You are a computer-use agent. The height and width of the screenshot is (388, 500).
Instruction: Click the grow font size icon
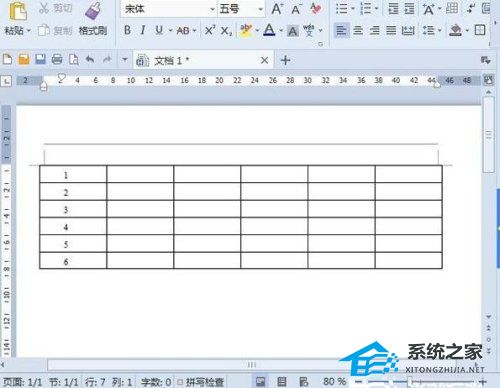277,9
